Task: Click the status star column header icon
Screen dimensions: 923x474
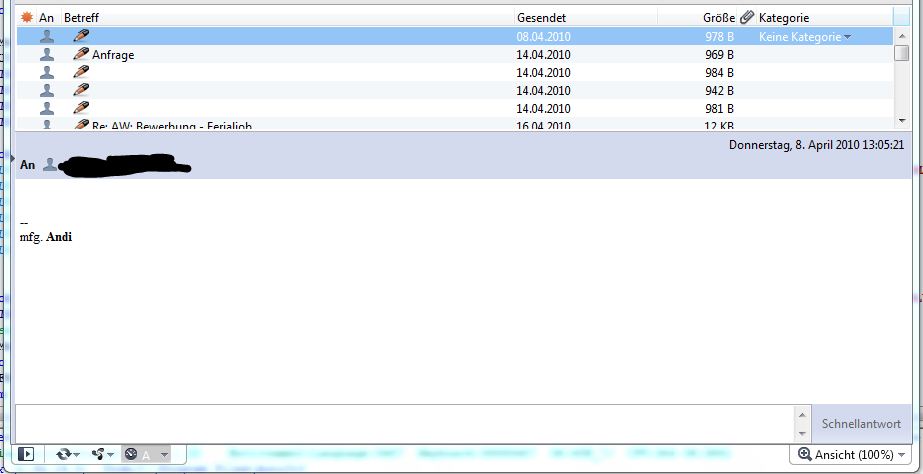Action: point(26,18)
